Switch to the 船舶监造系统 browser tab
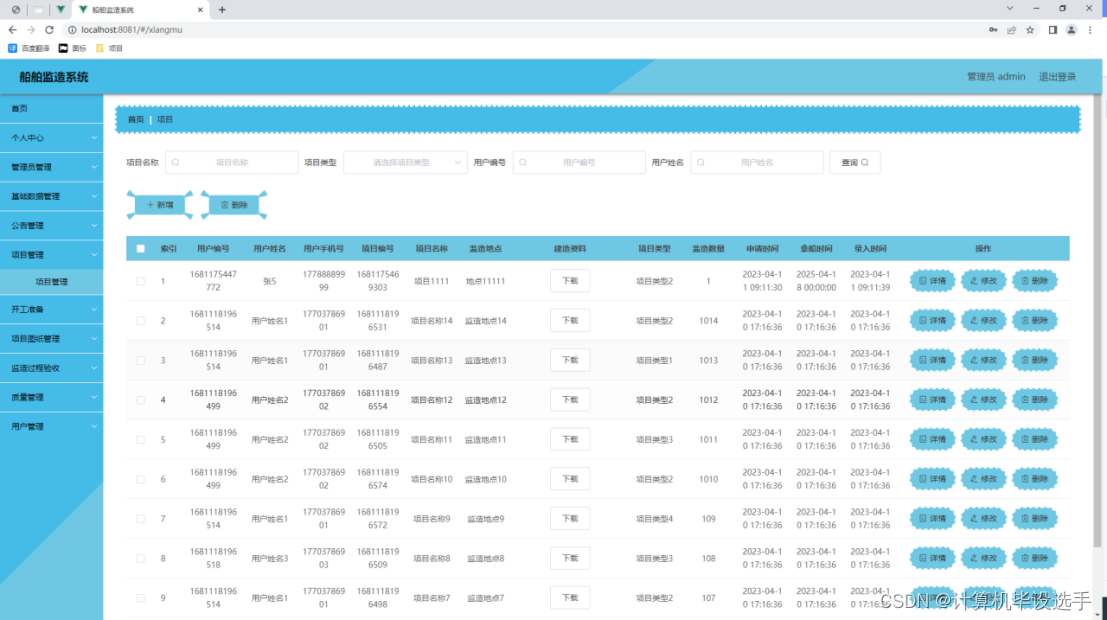 point(140,10)
